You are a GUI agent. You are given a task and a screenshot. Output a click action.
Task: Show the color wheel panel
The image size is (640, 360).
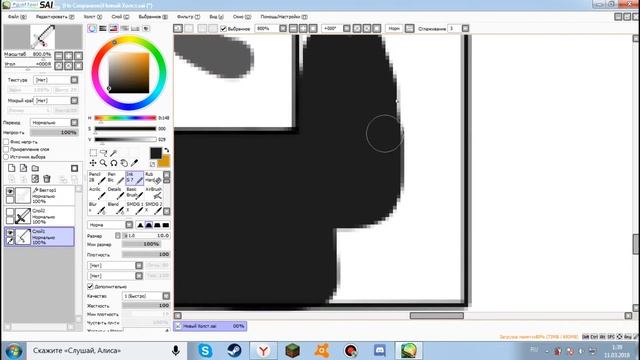(92, 28)
